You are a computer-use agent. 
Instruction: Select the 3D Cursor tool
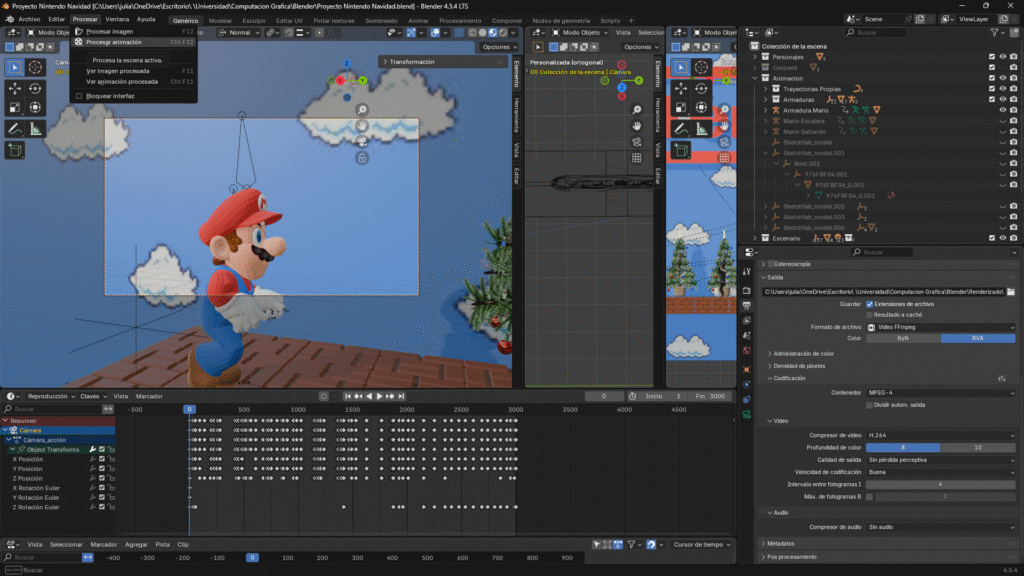coord(36,67)
